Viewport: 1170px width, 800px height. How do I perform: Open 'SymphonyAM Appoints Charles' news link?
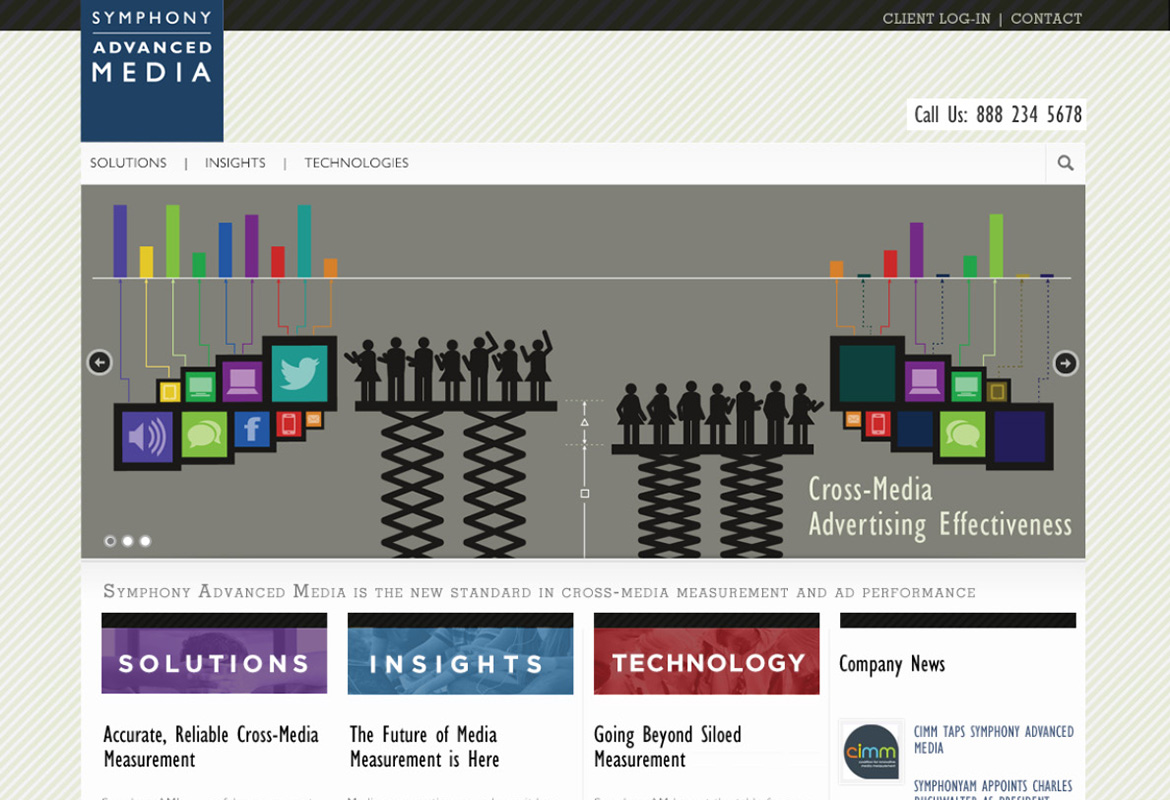(993, 790)
